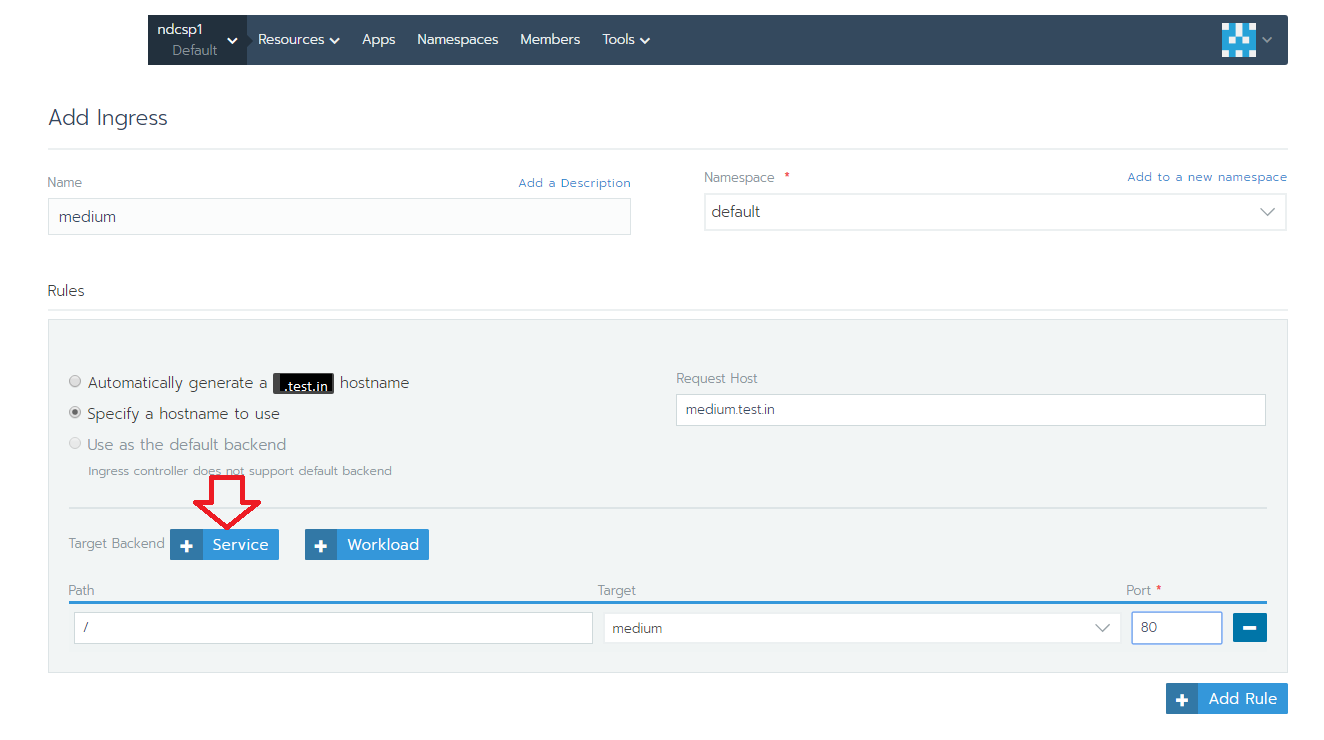Expand the chevron beside user avatar
The image size is (1324, 740).
pos(1267,40)
